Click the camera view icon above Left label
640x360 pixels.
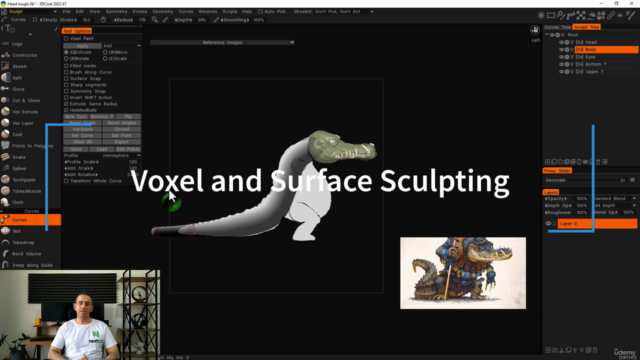(535, 30)
